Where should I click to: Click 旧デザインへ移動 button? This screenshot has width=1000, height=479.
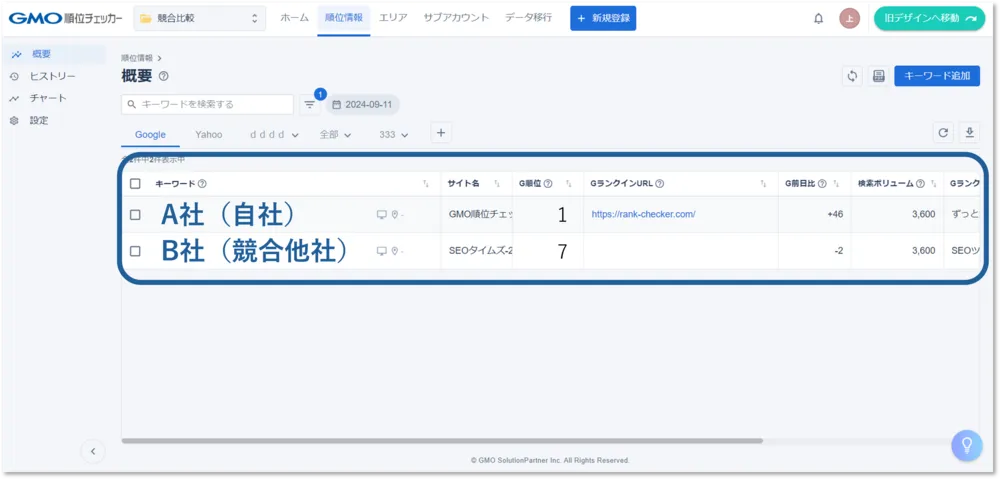pyautogui.click(x=929, y=18)
